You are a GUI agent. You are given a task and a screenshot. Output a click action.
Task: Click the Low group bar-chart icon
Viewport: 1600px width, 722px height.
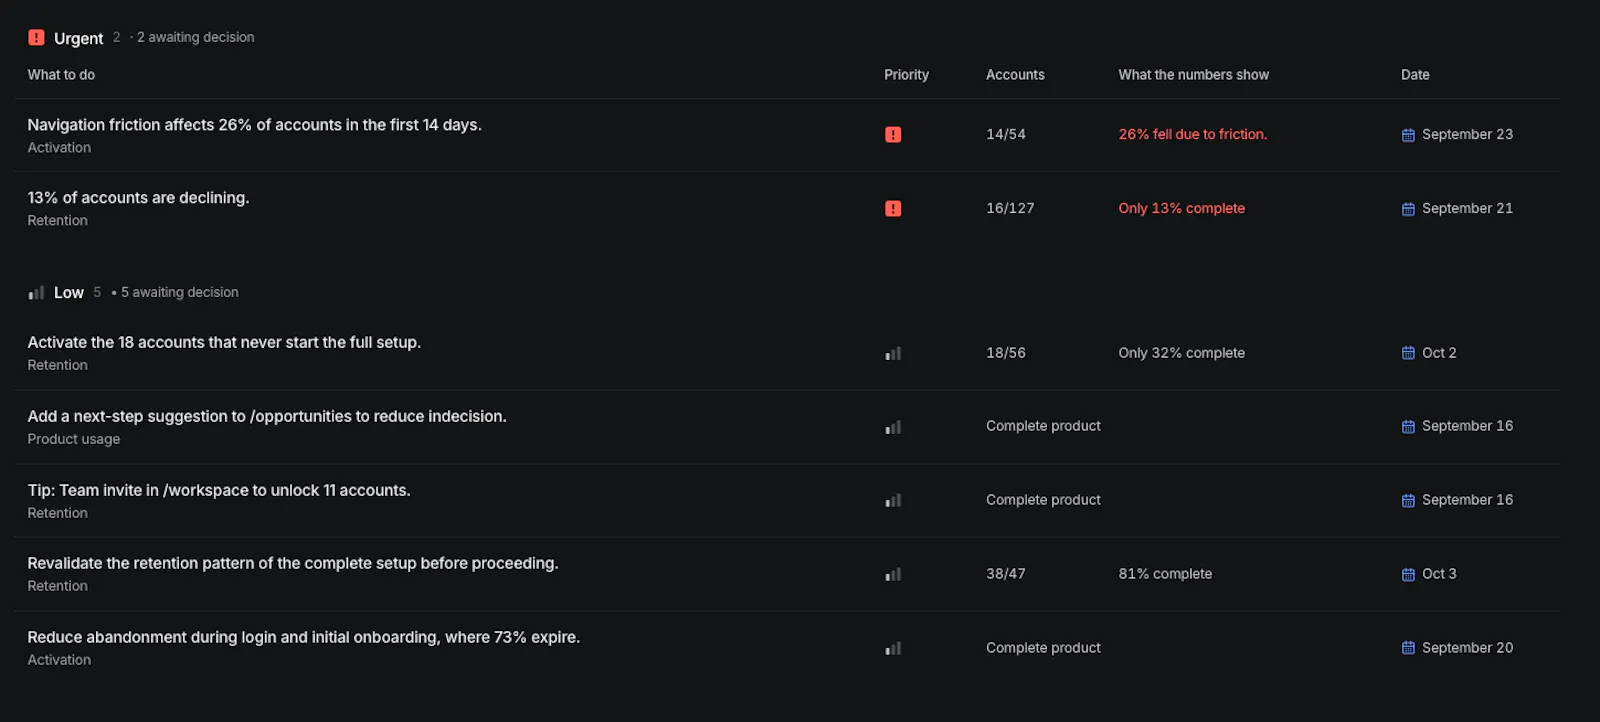pyautogui.click(x=36, y=293)
